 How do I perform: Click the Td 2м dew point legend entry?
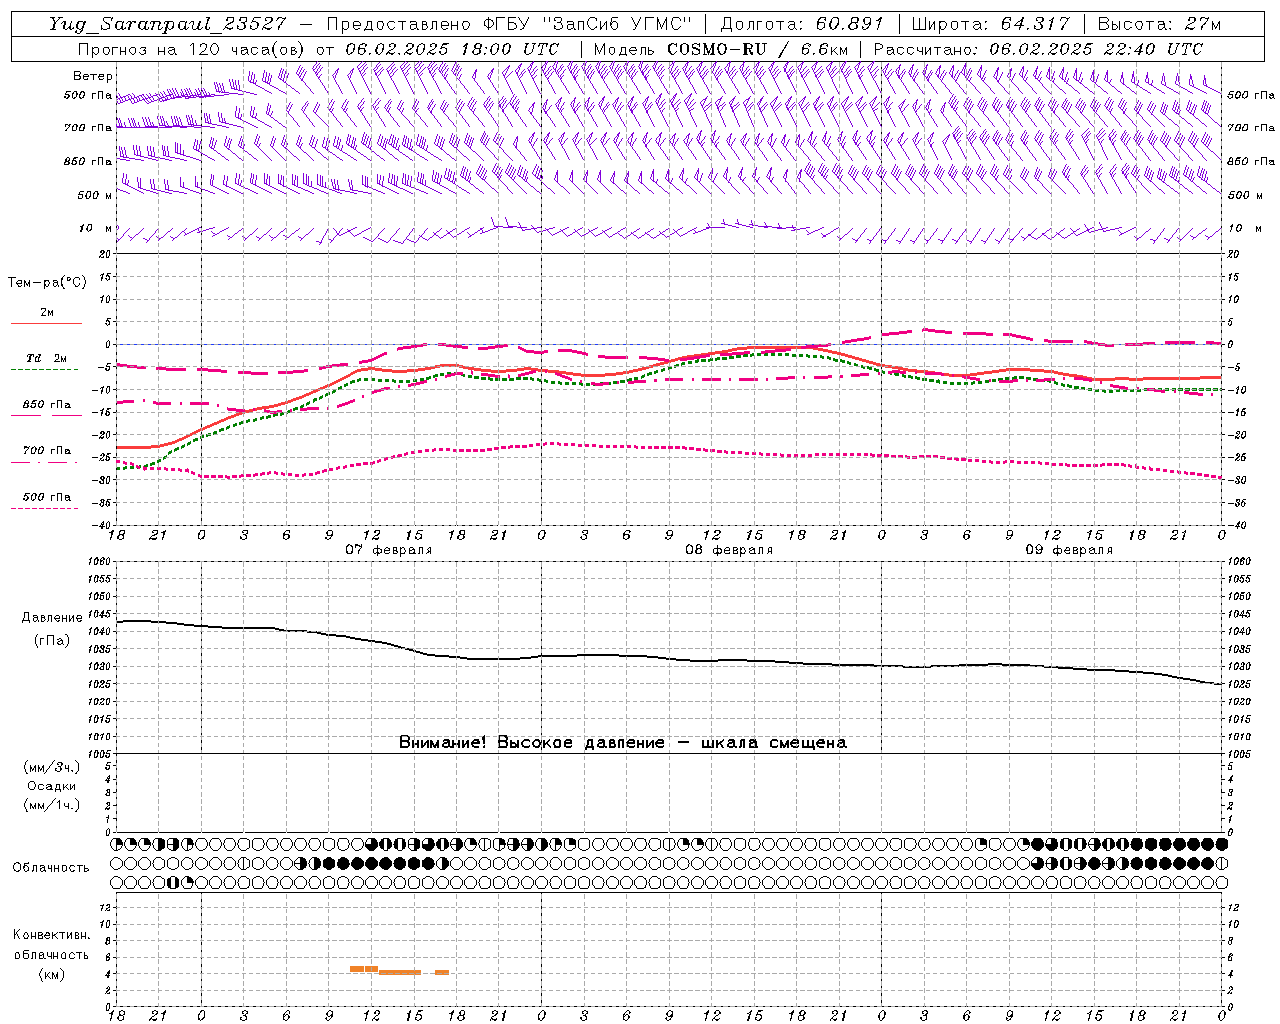pyautogui.click(x=46, y=359)
